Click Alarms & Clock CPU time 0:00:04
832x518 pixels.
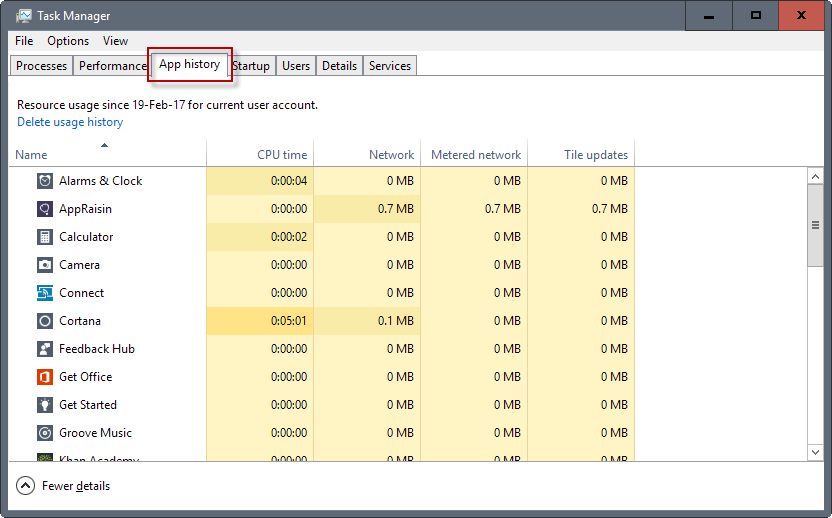[289, 181]
